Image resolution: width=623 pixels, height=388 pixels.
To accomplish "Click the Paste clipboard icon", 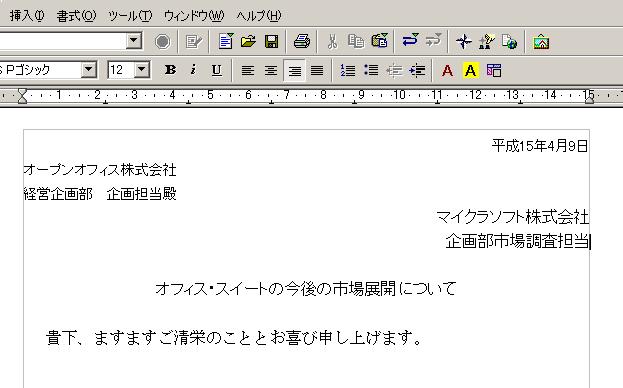I will point(379,41).
